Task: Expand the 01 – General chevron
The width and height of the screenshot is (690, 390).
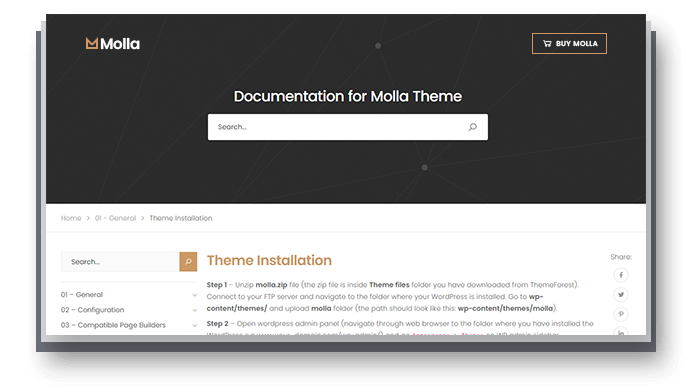Action: coord(195,295)
